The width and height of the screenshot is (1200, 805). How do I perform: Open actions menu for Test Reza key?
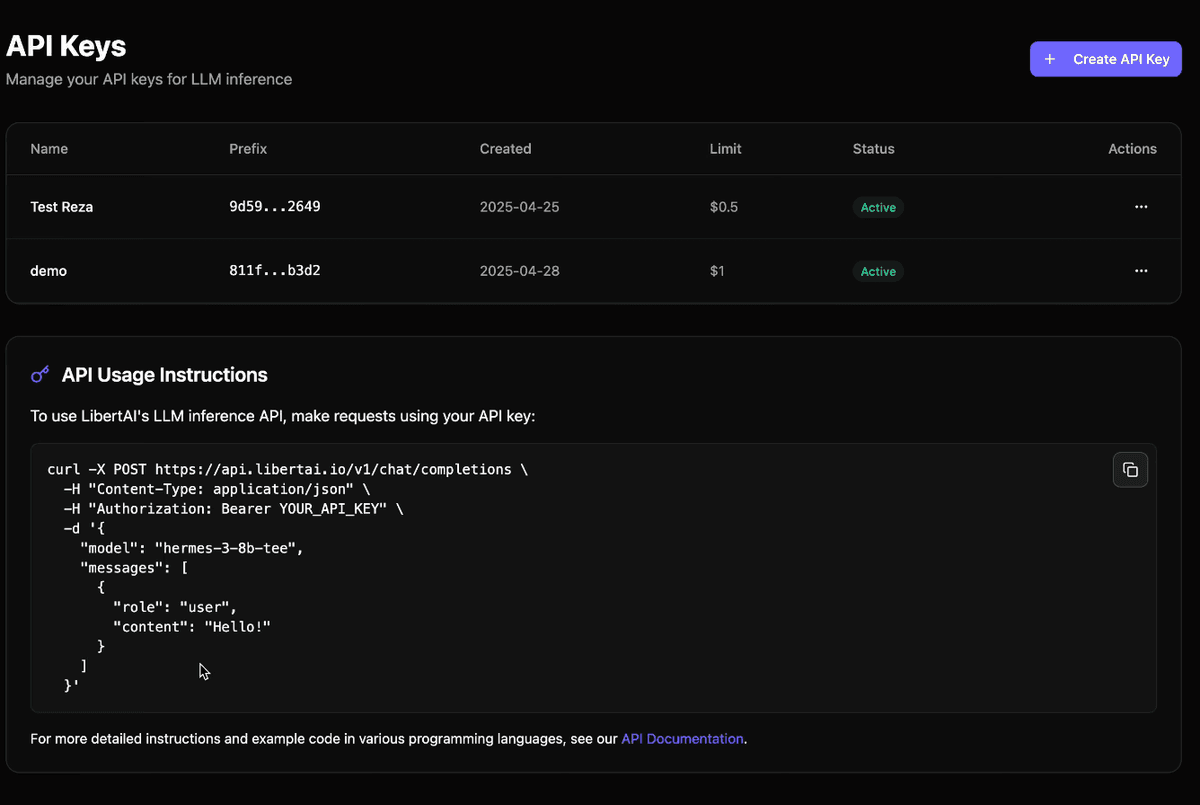(1141, 207)
